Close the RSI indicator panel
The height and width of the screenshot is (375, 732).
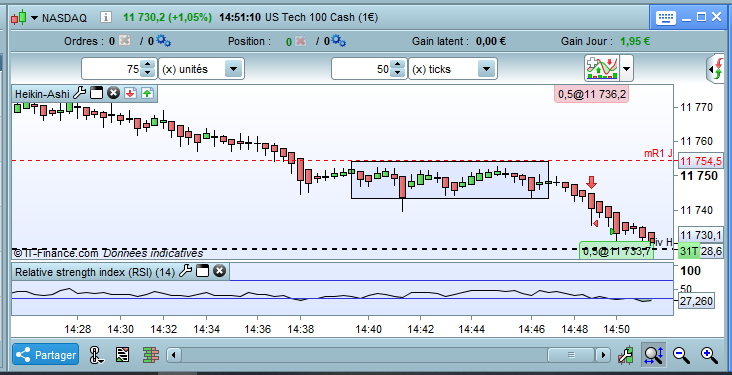click(x=219, y=271)
